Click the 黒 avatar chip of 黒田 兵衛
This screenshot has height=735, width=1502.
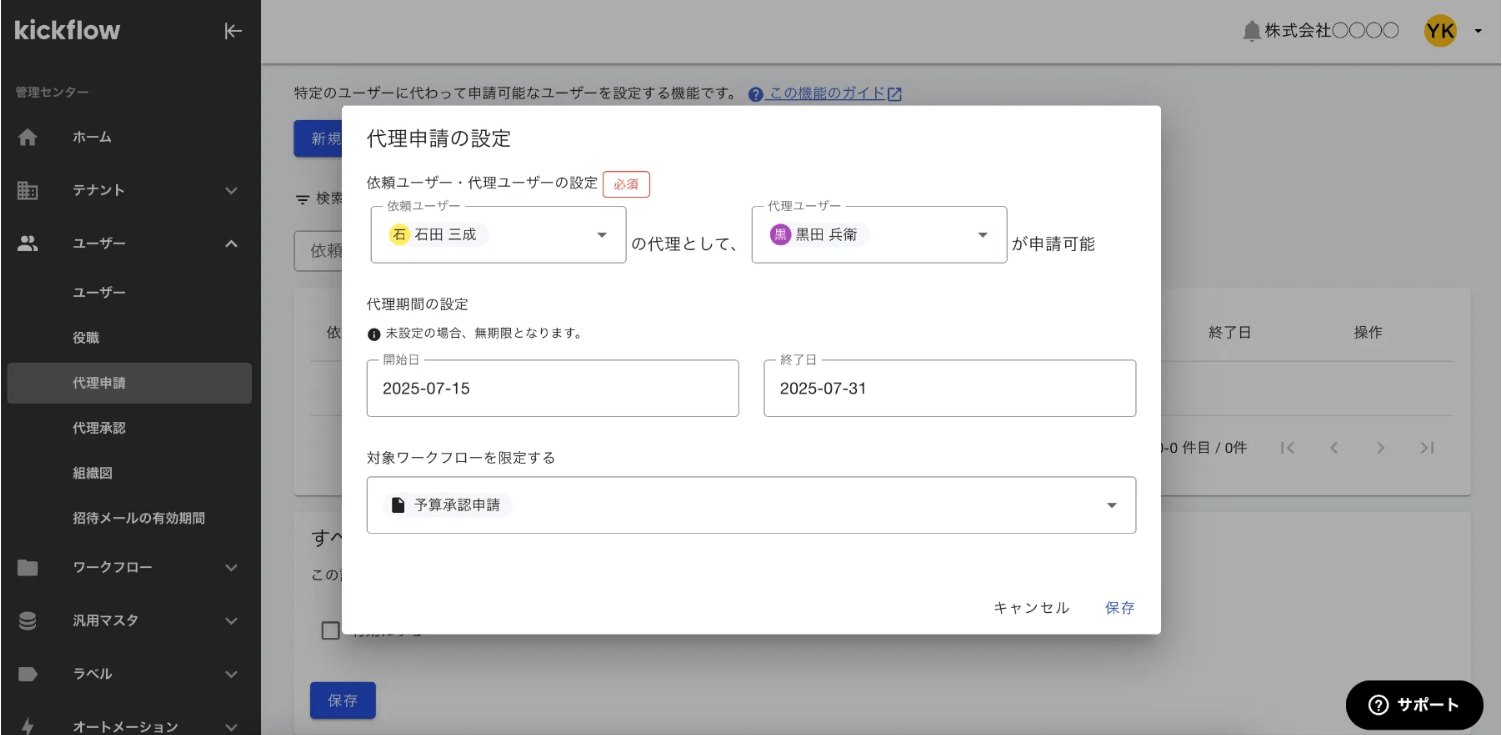[x=781, y=235]
